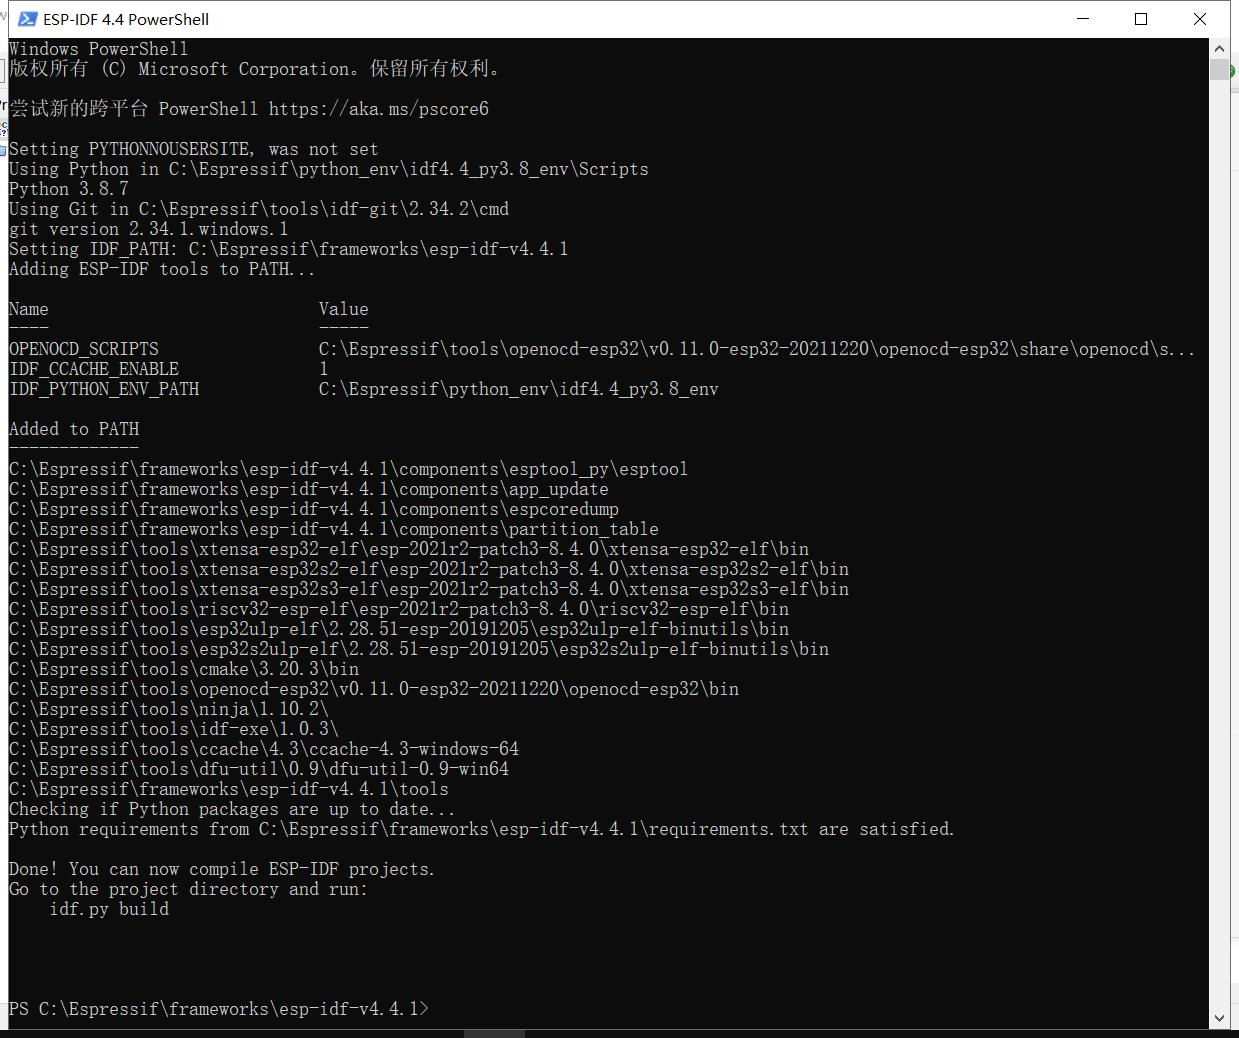Click the 'Checking if Python packages' line

pos(232,809)
